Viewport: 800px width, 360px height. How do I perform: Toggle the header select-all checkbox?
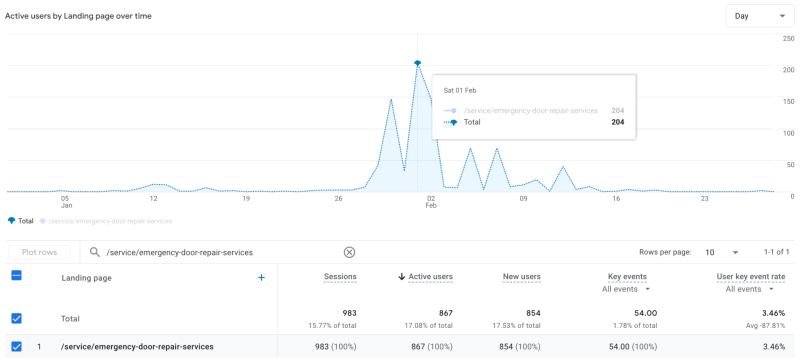(x=16, y=276)
